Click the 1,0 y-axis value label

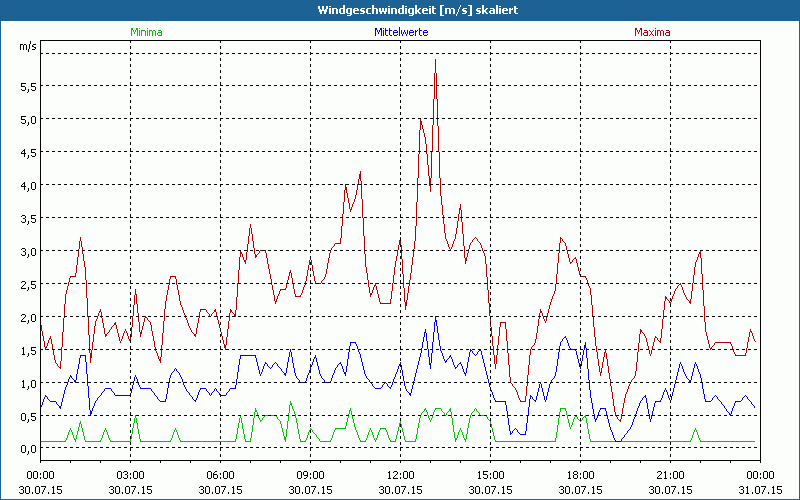click(x=27, y=383)
